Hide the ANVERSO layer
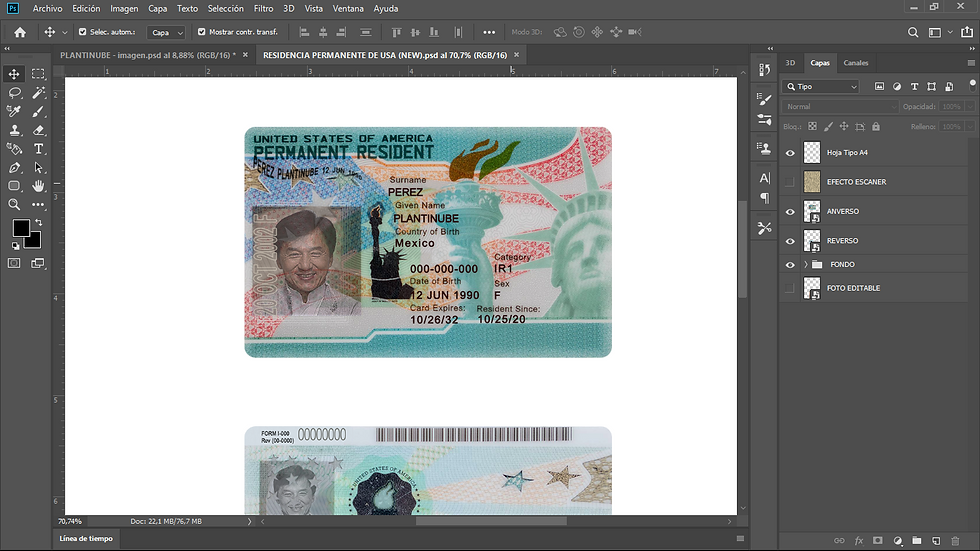980x551 pixels. pyautogui.click(x=790, y=211)
